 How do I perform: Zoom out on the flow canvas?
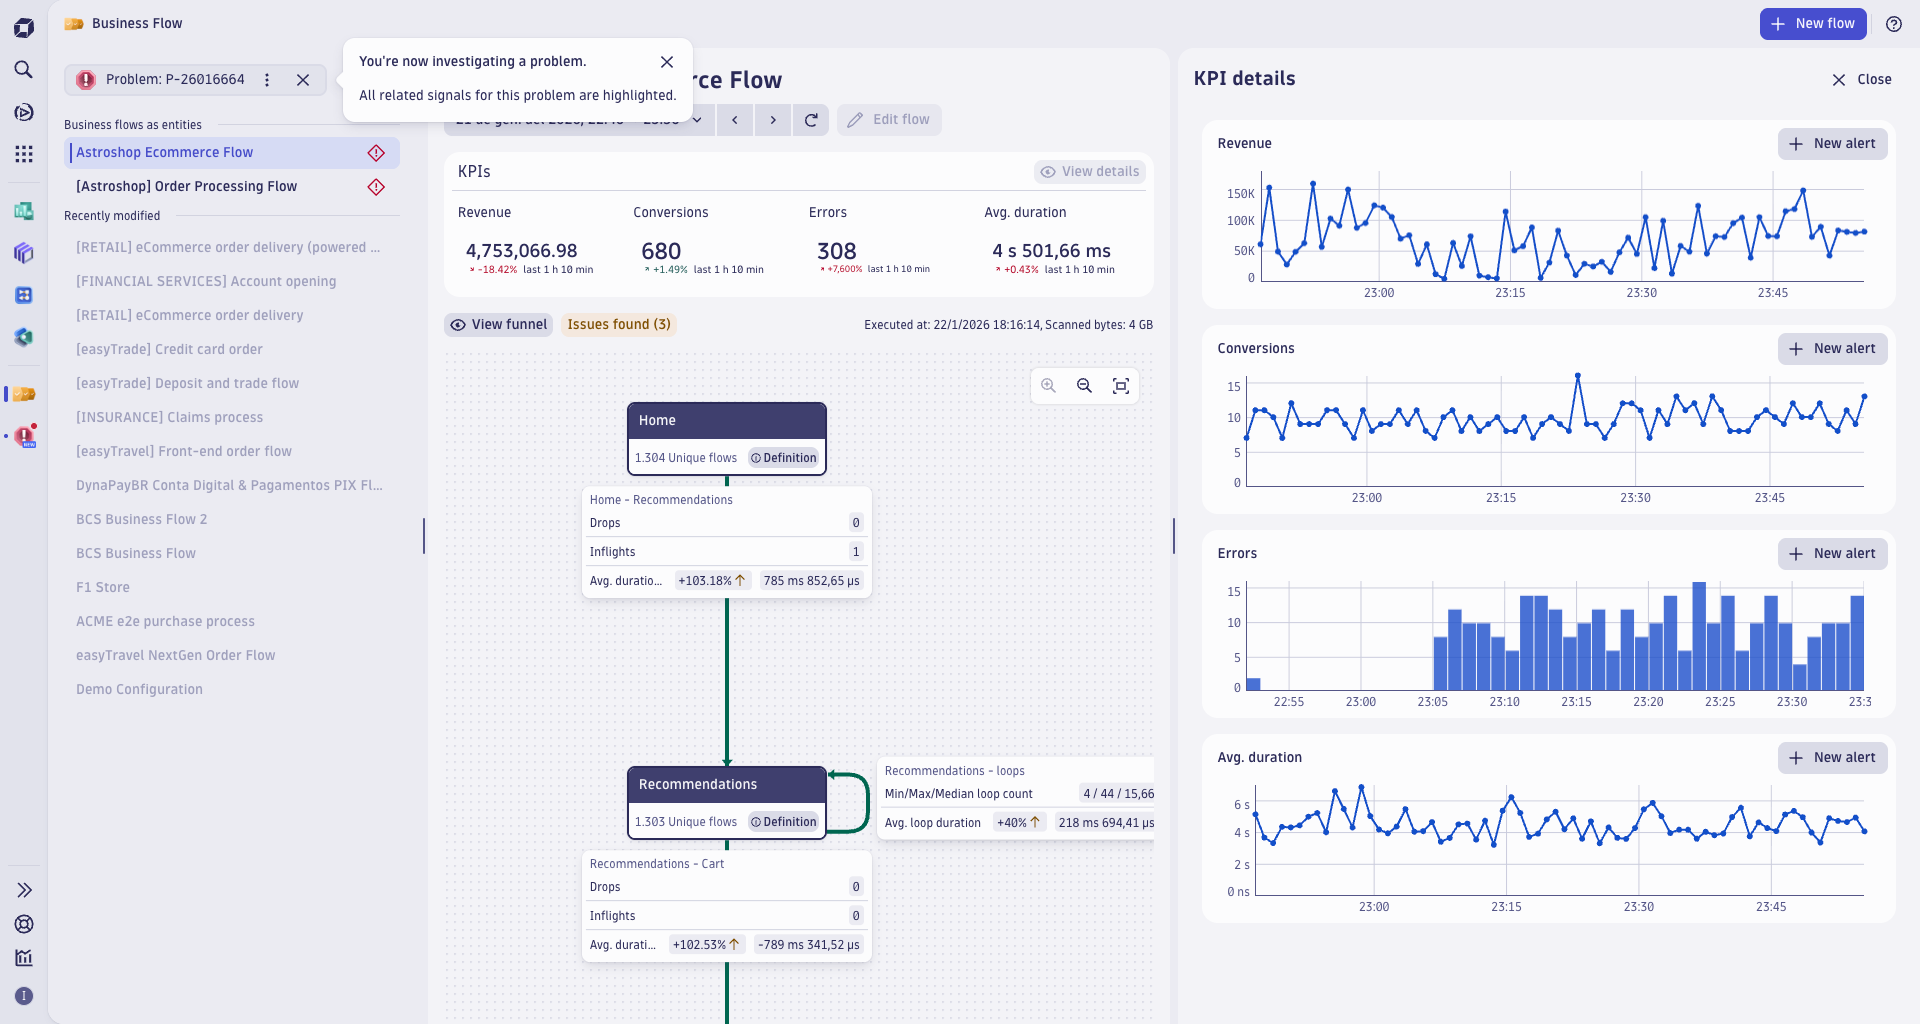pyautogui.click(x=1084, y=386)
